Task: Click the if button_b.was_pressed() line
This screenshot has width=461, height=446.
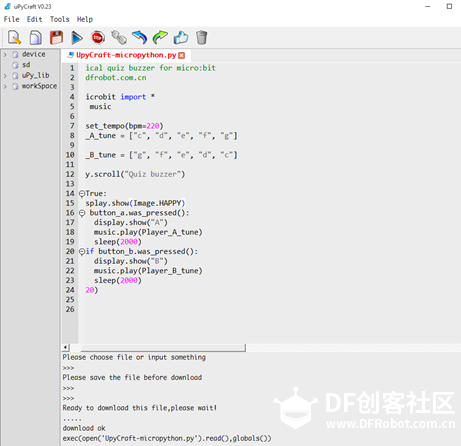Action: click(x=142, y=252)
